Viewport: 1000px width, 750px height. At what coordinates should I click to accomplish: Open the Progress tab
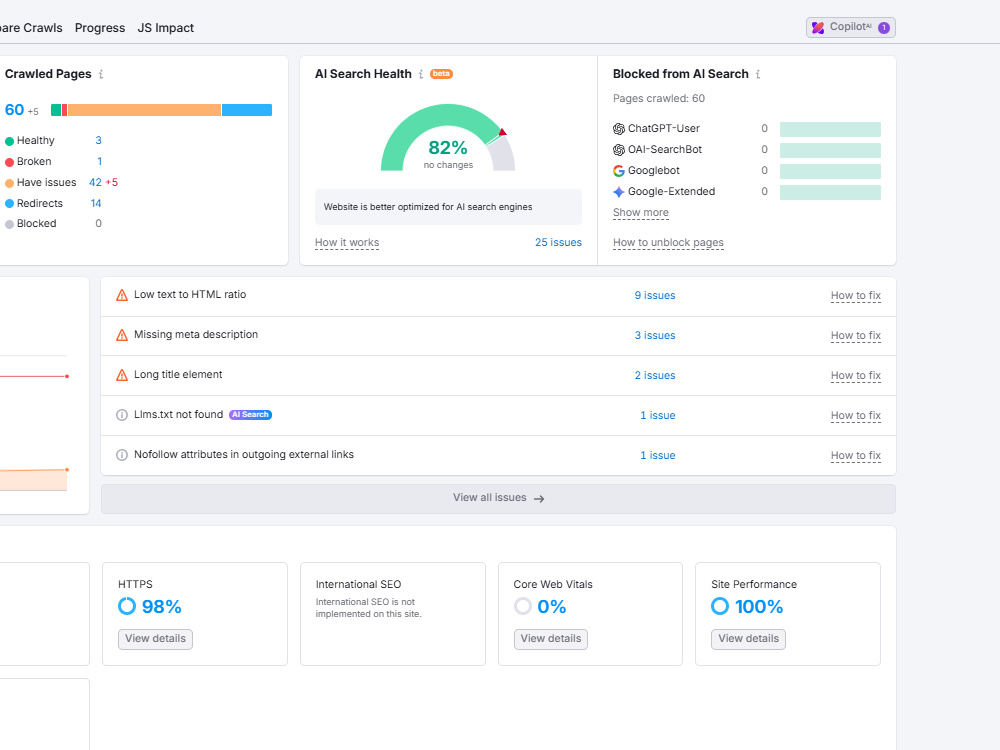99,28
